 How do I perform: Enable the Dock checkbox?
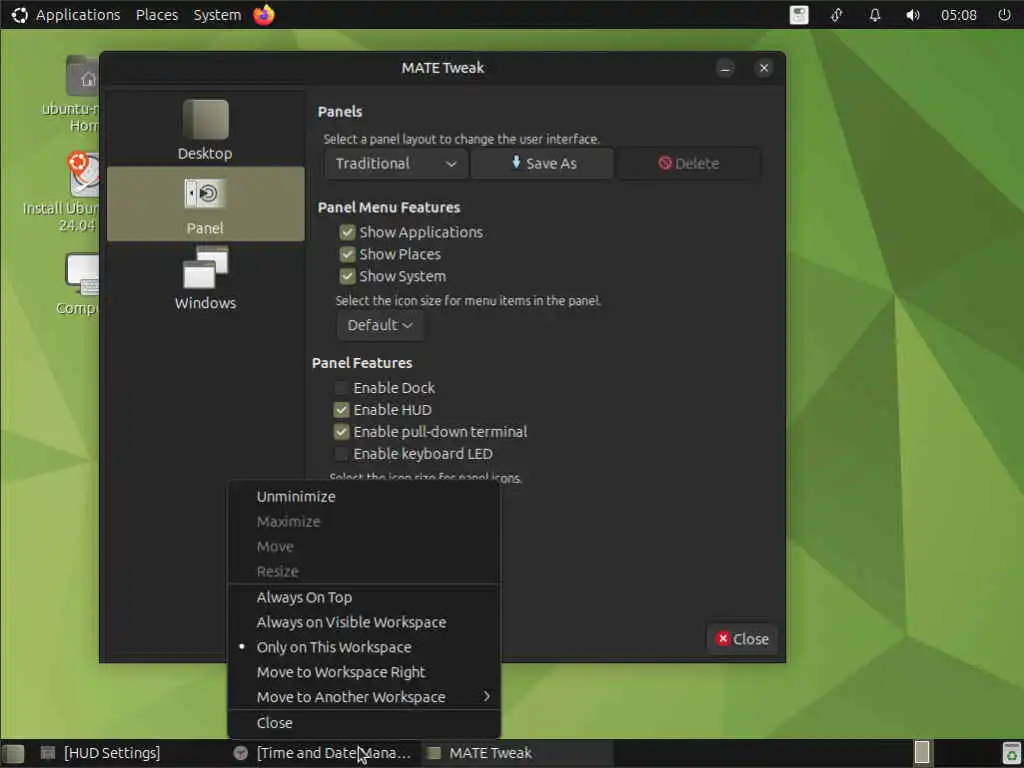341,388
